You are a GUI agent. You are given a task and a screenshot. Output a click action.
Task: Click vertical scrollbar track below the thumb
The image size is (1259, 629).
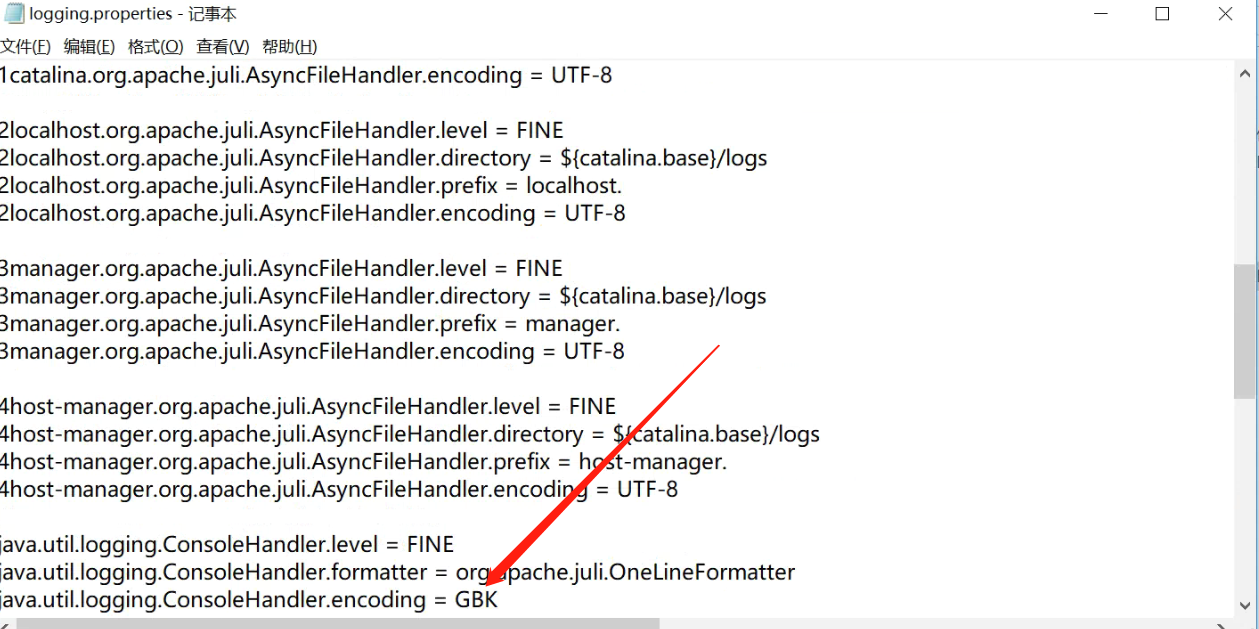pos(1245,495)
